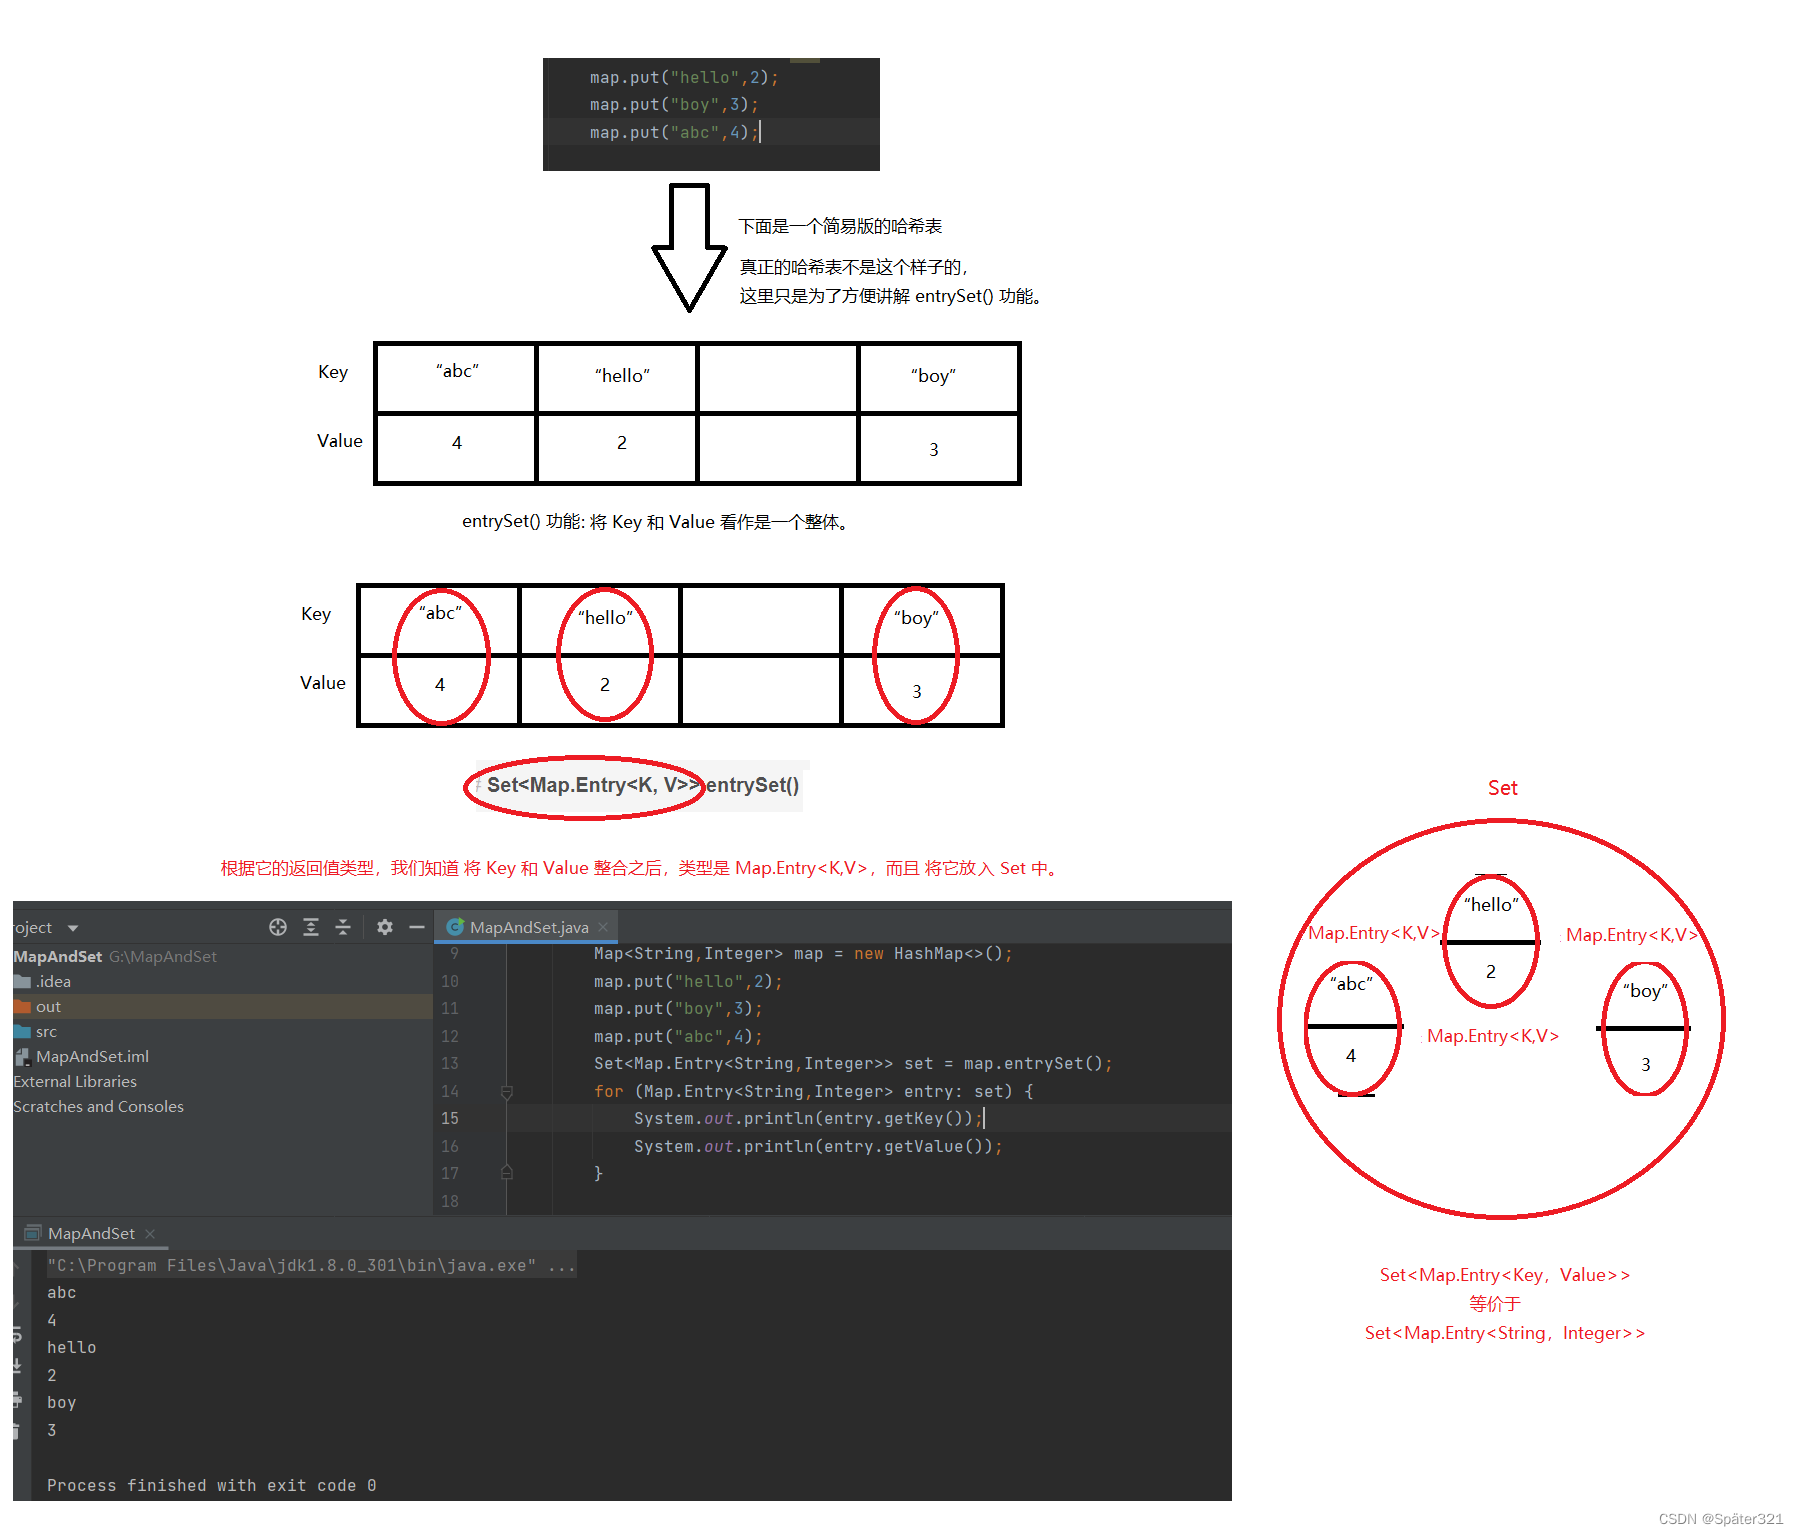Click the Select Opened File locate icon

(x=278, y=927)
